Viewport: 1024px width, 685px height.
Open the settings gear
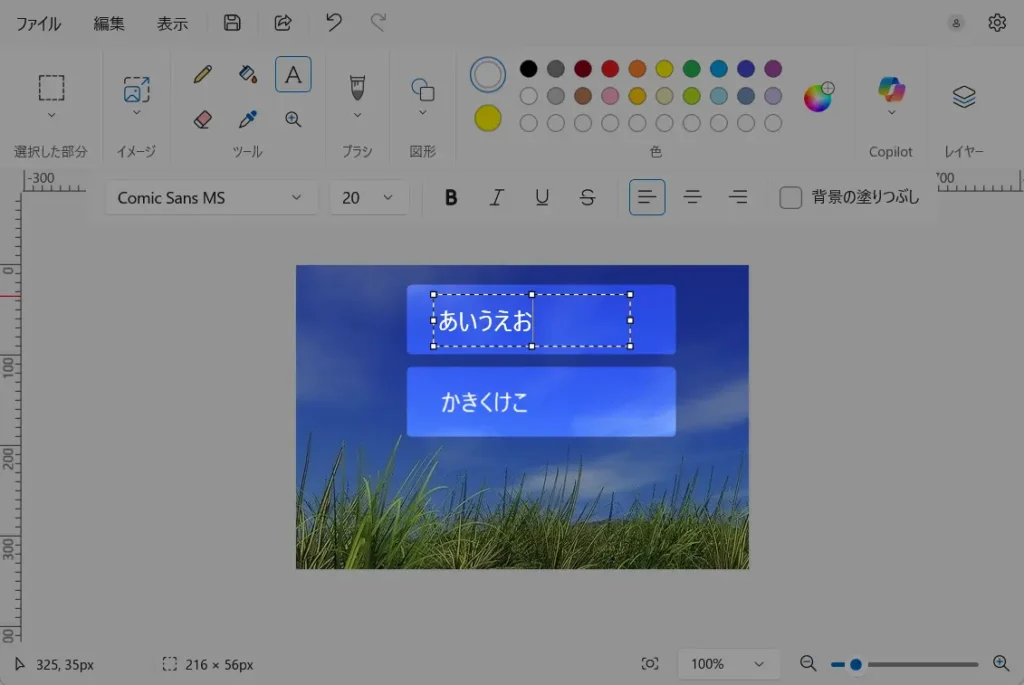coord(997,23)
